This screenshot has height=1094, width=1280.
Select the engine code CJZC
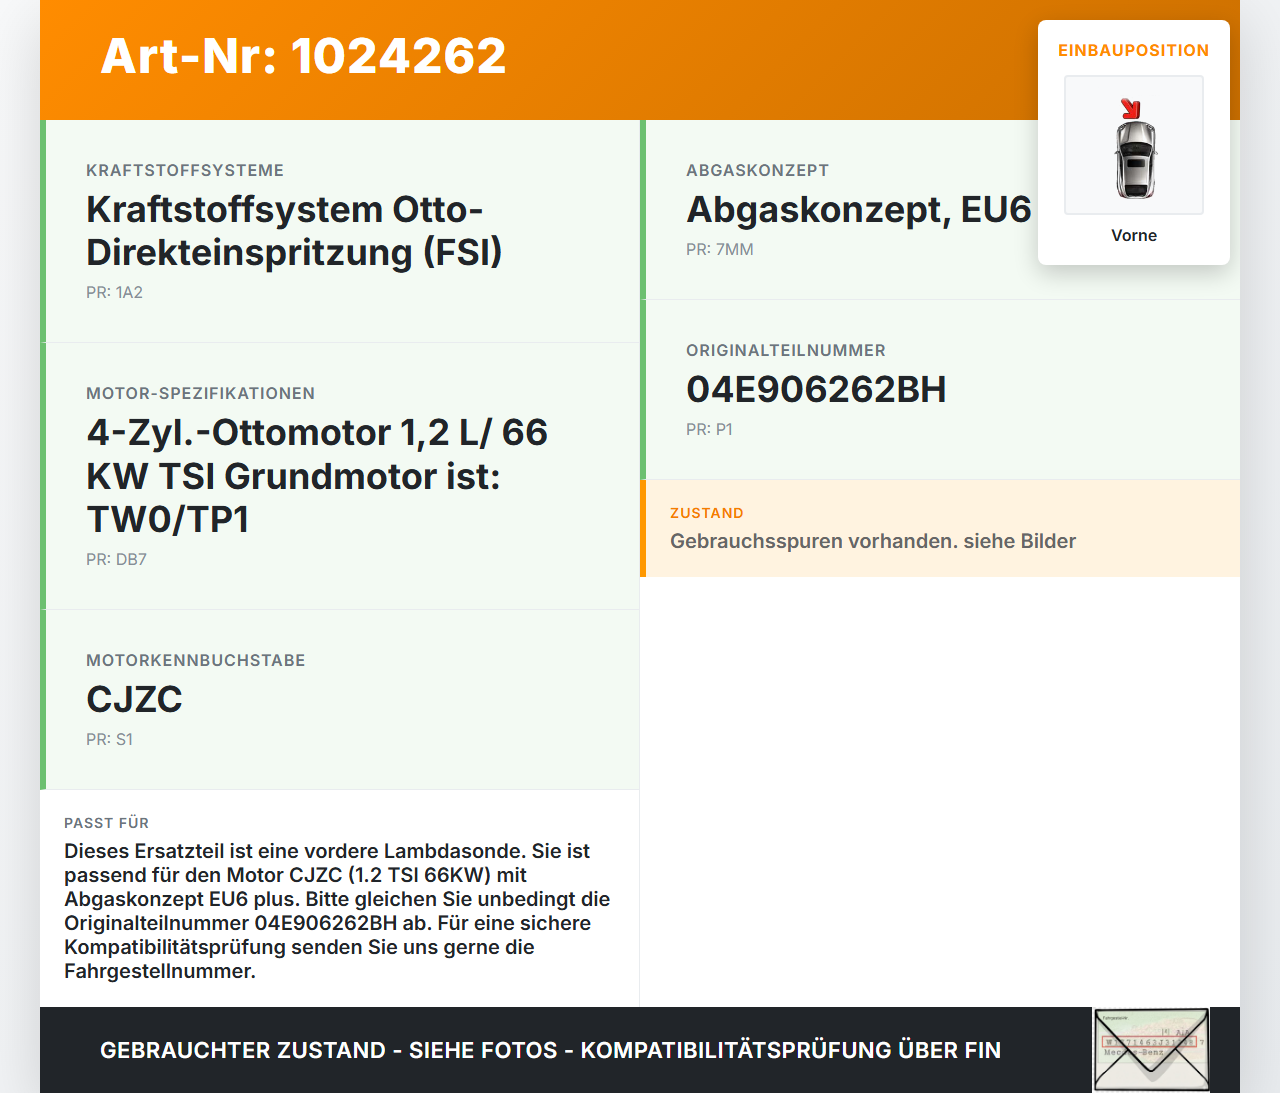coord(134,700)
